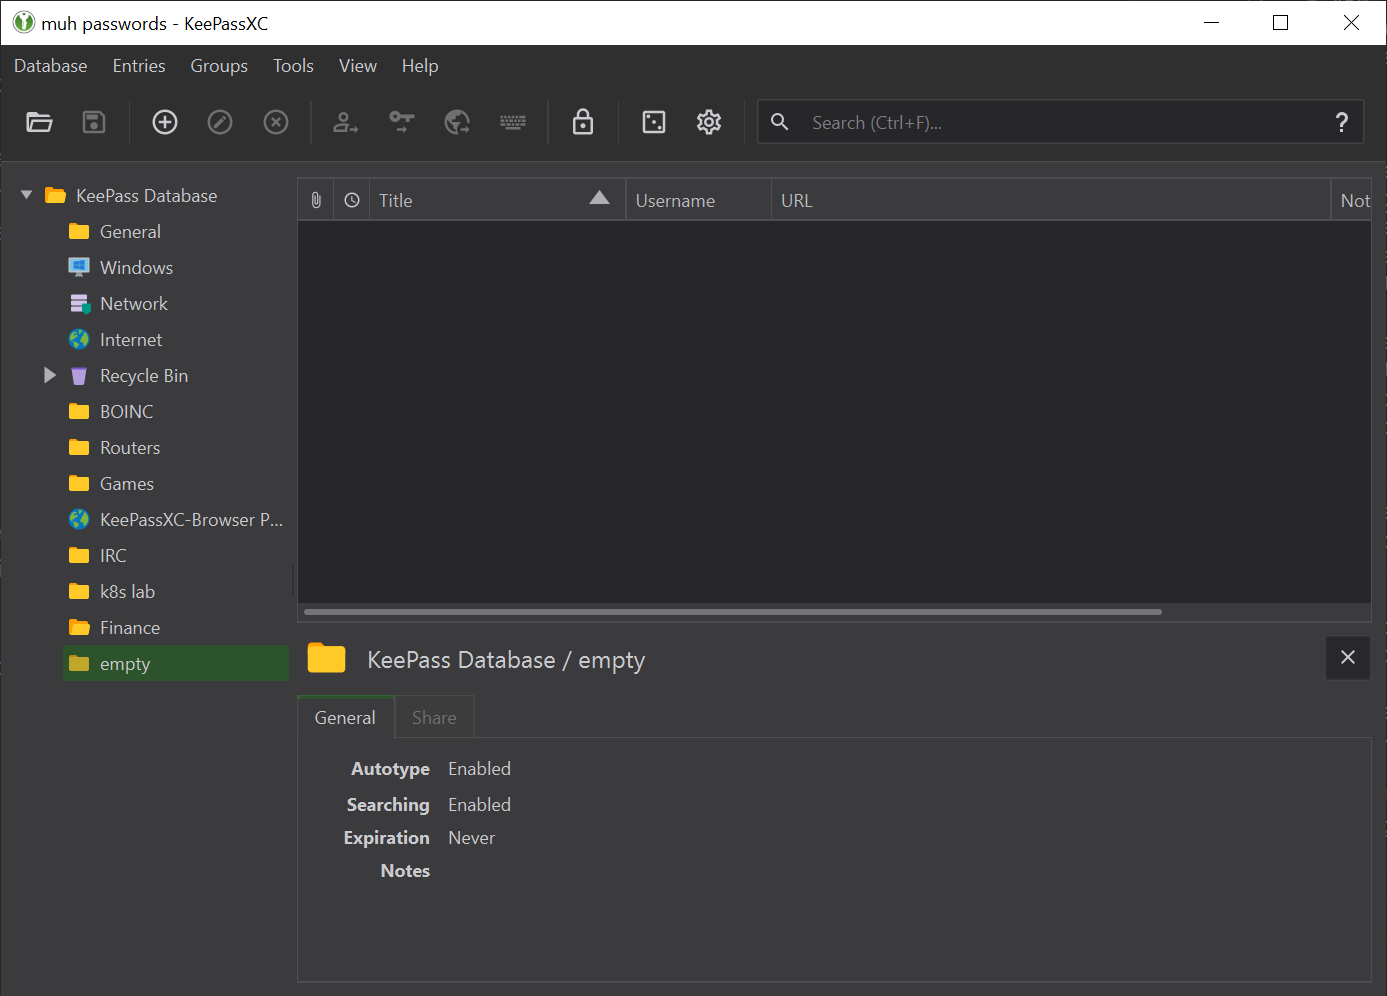This screenshot has width=1387, height=996.
Task: Open application settings via the gear icon
Action: pos(709,121)
